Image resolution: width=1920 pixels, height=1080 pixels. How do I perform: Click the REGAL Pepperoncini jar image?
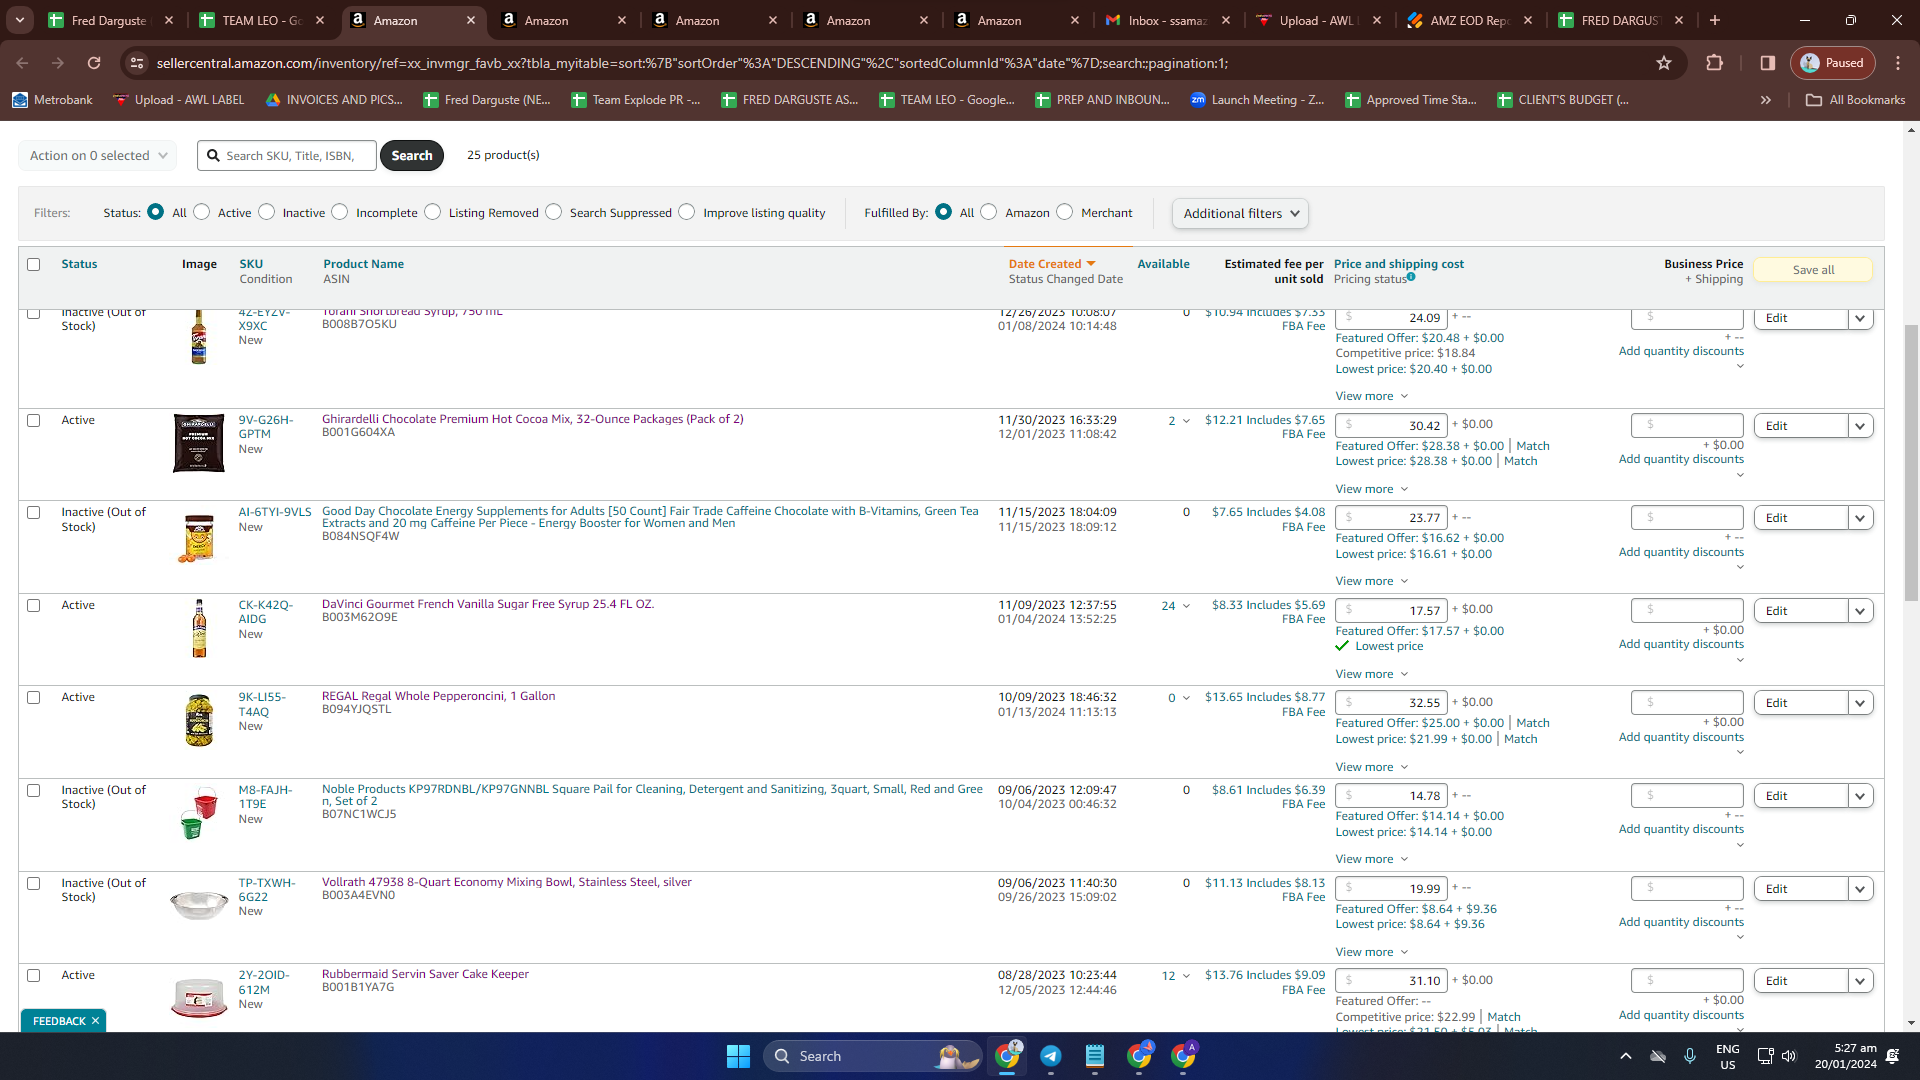(x=199, y=720)
